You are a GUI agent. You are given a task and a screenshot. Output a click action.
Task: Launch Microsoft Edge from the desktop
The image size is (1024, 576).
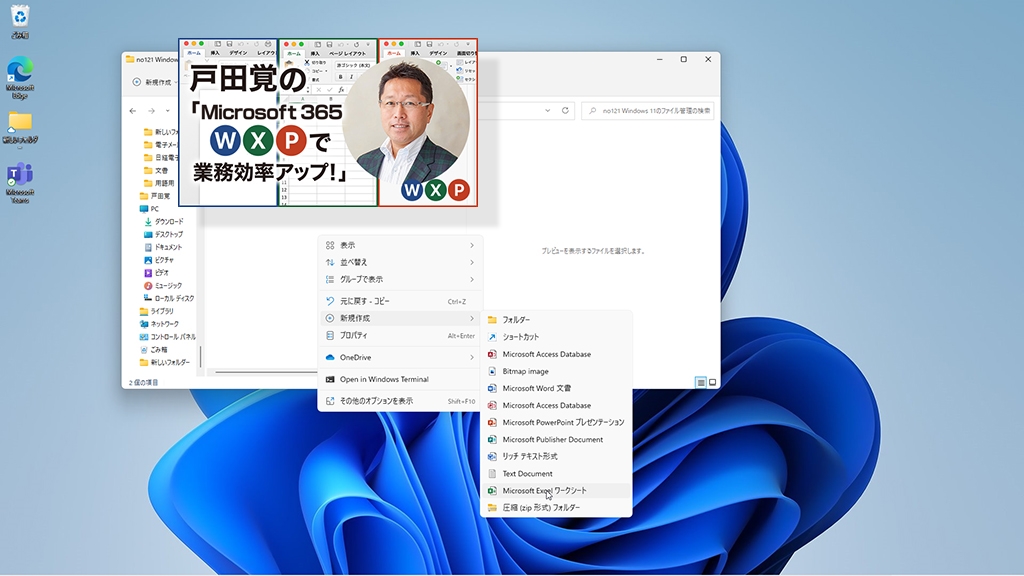pyautogui.click(x=20, y=78)
